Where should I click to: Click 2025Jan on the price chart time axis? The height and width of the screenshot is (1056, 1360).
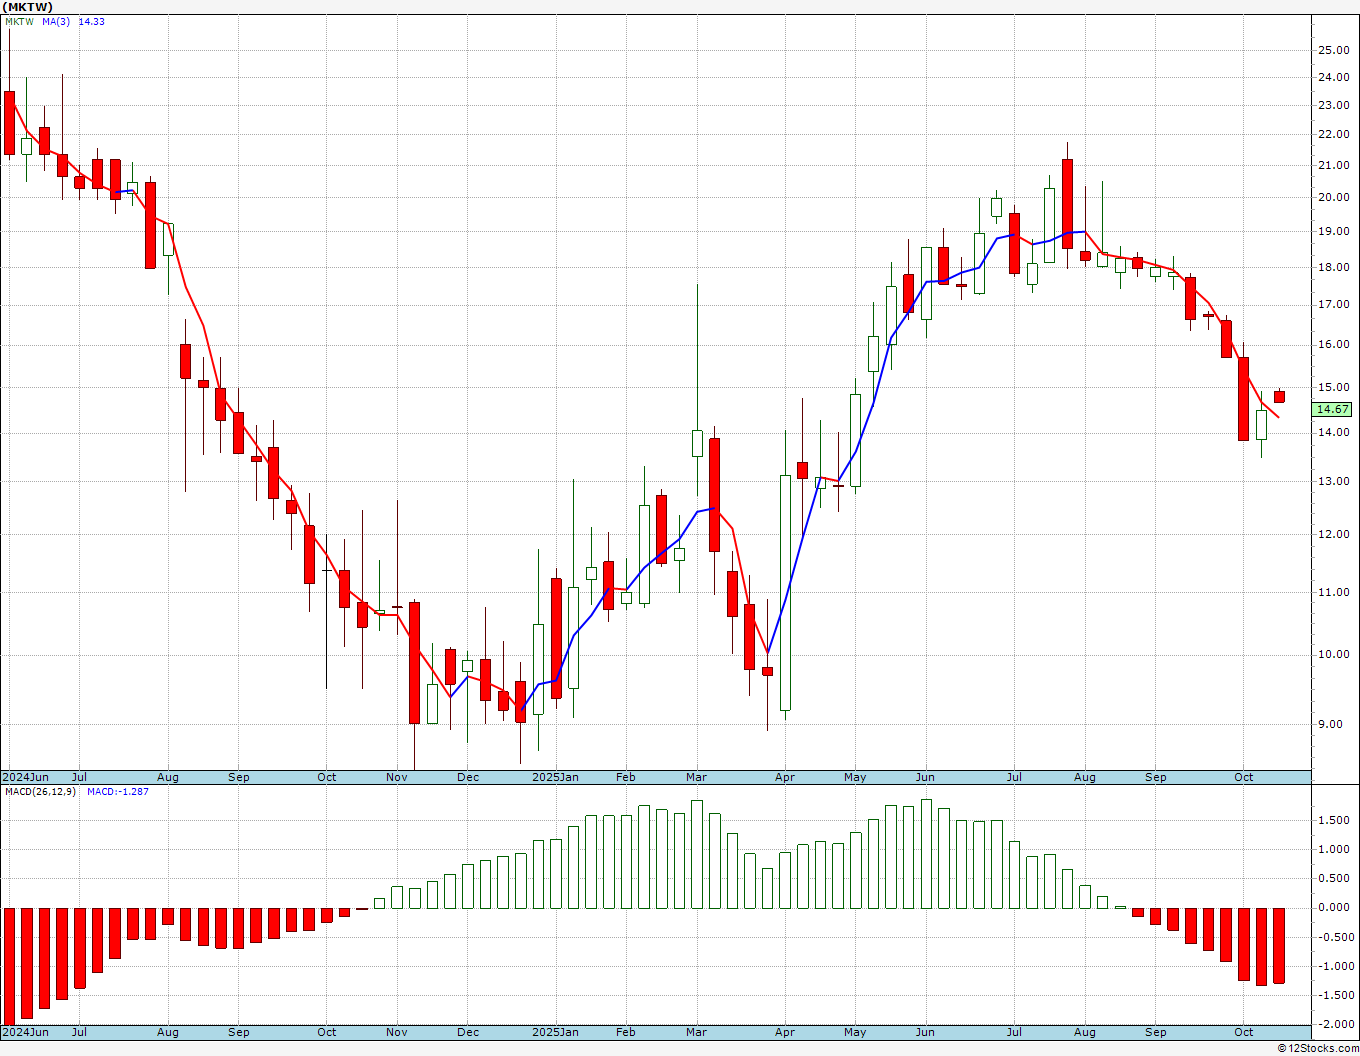pos(555,777)
